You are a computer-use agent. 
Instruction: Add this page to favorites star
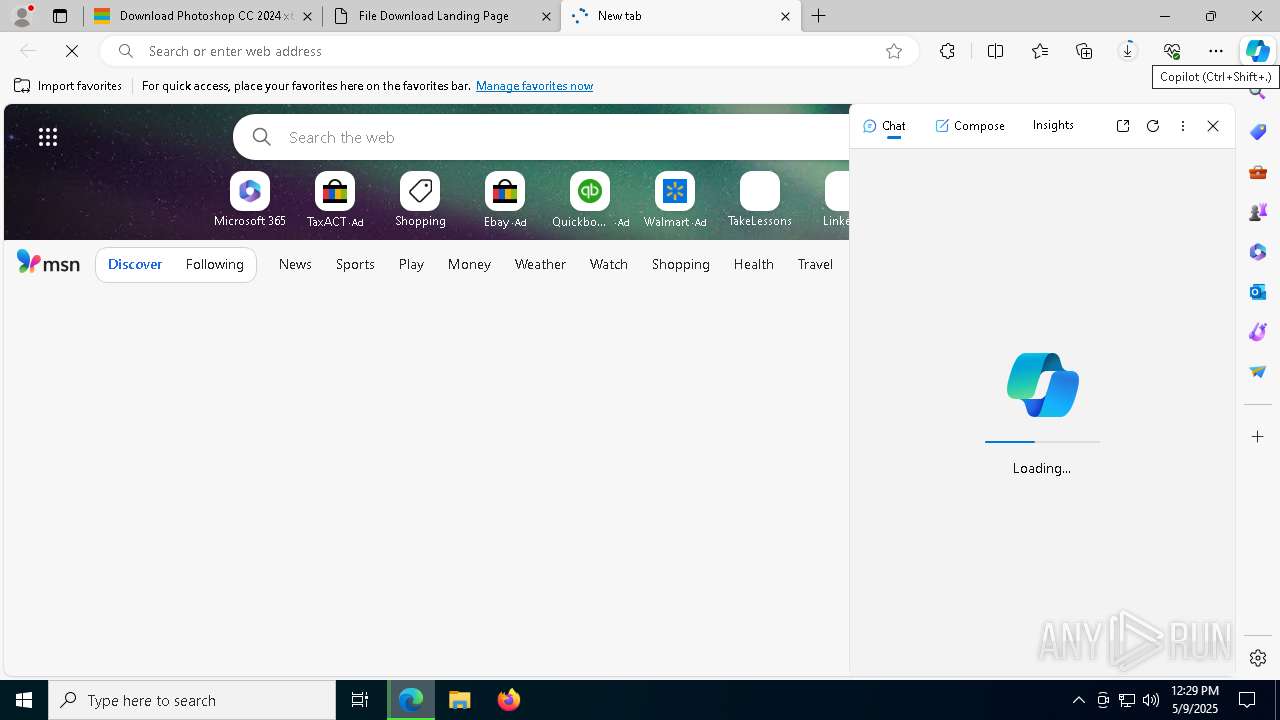point(894,51)
